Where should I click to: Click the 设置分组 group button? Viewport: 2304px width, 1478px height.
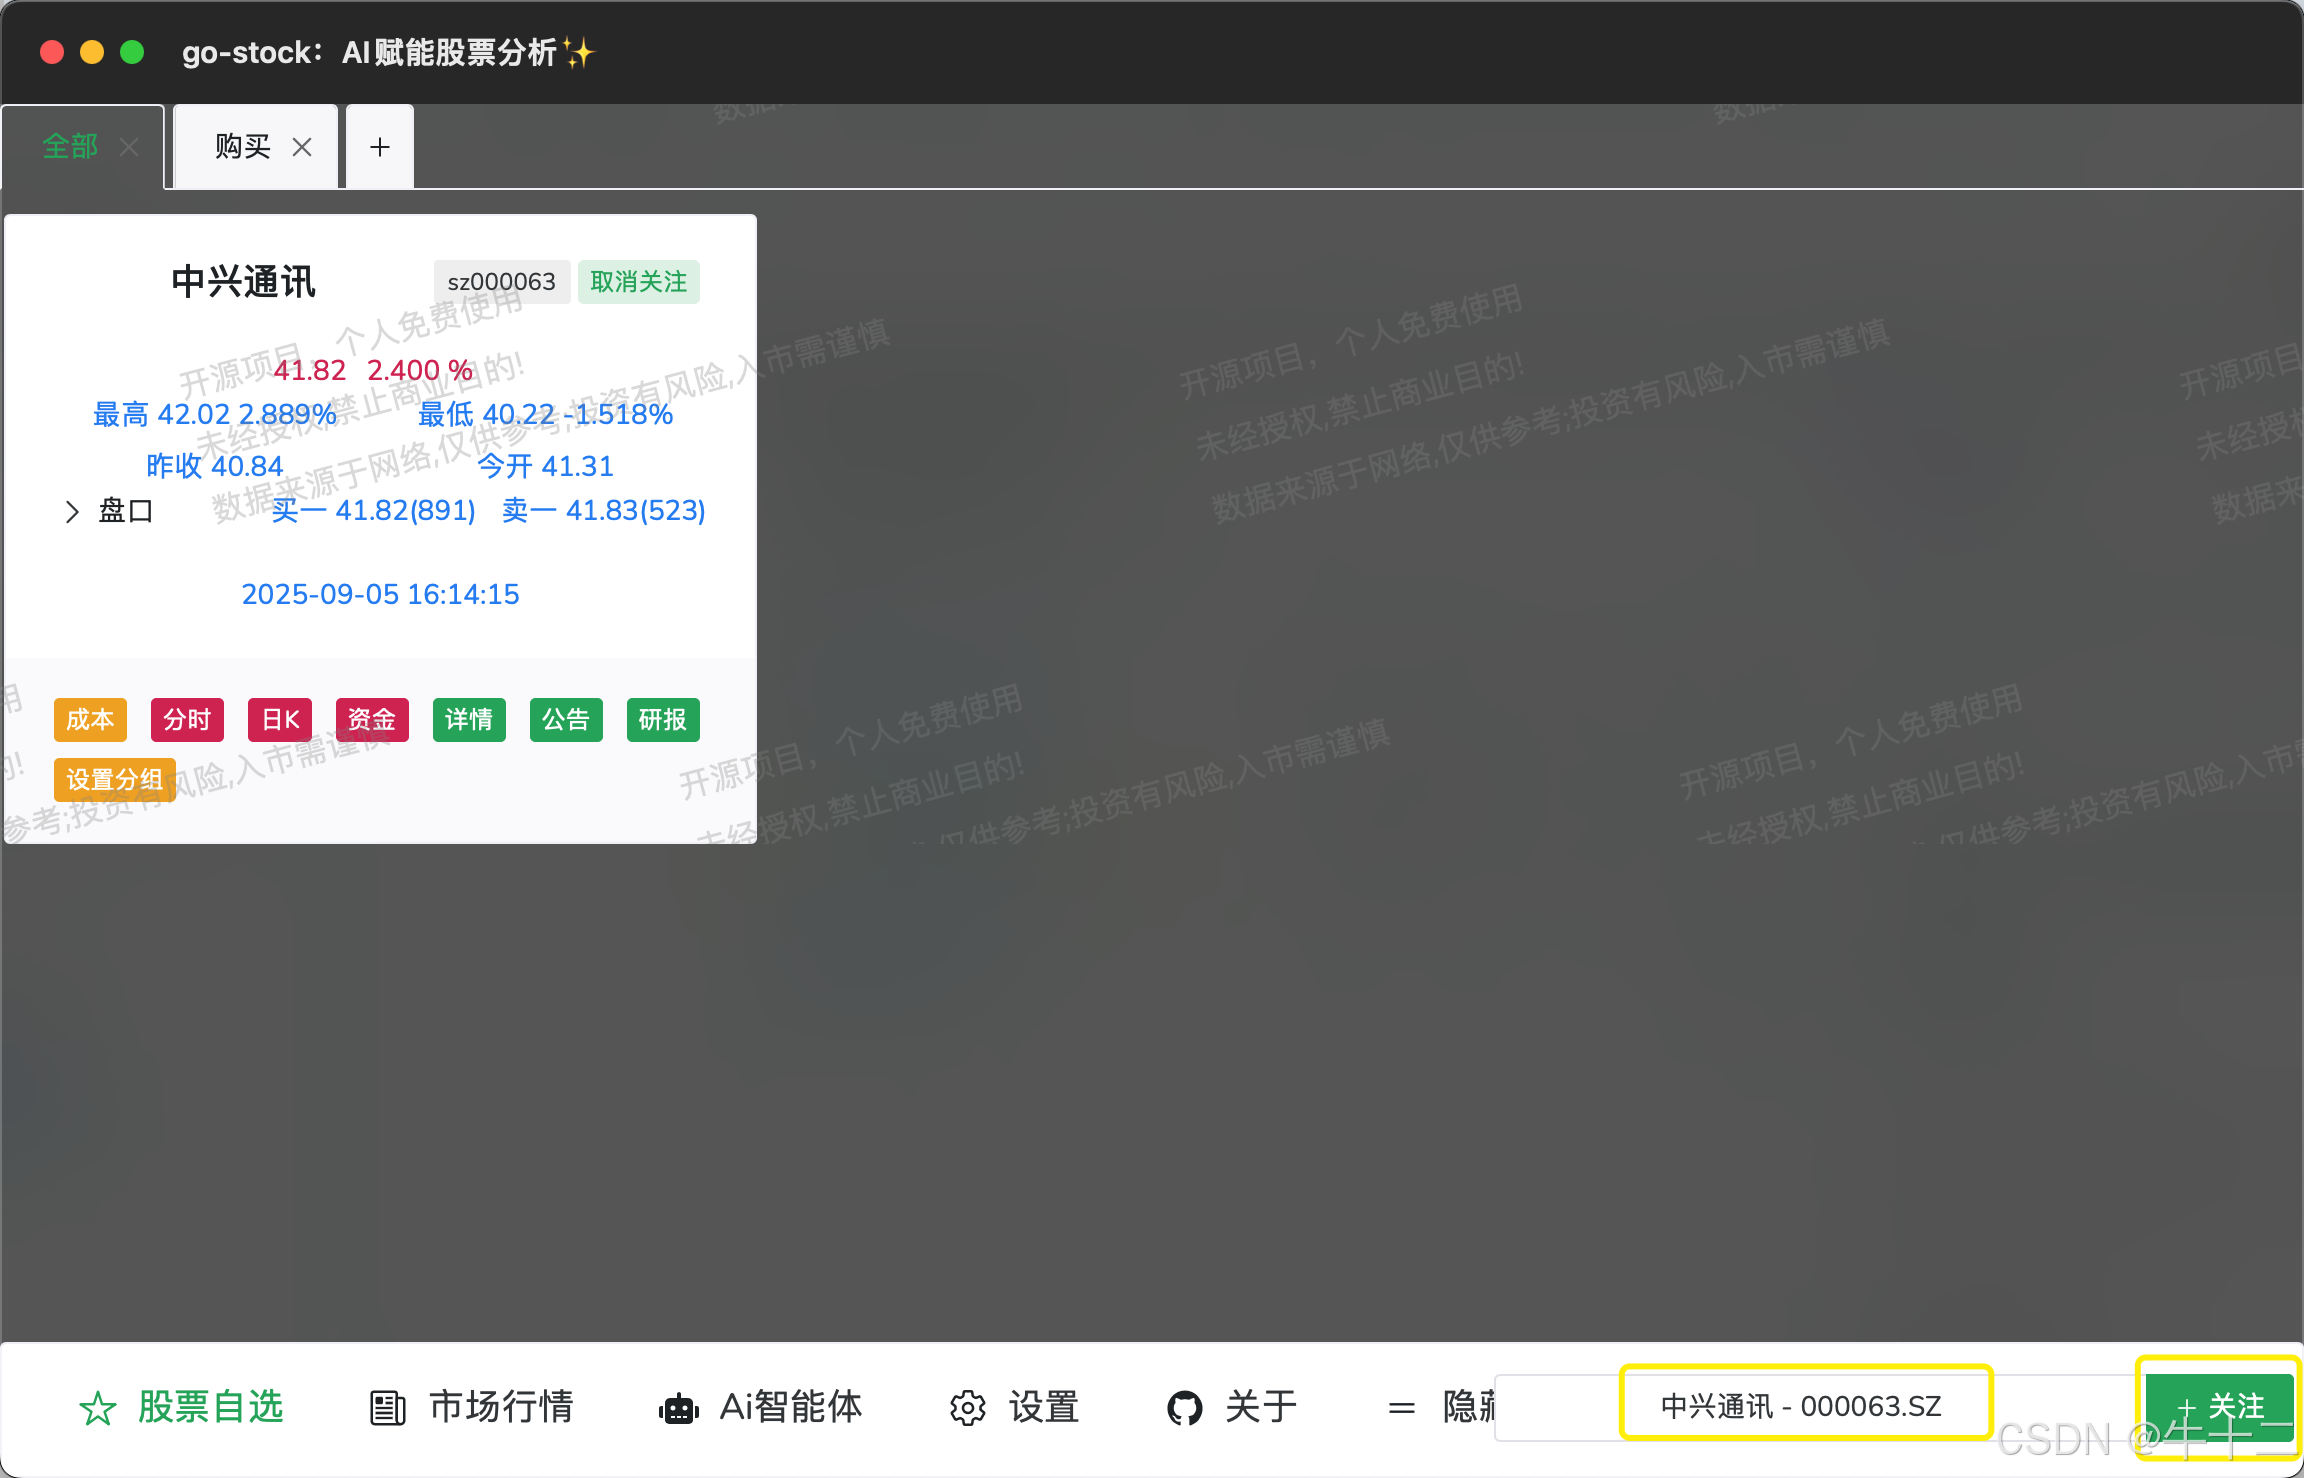coord(115,780)
